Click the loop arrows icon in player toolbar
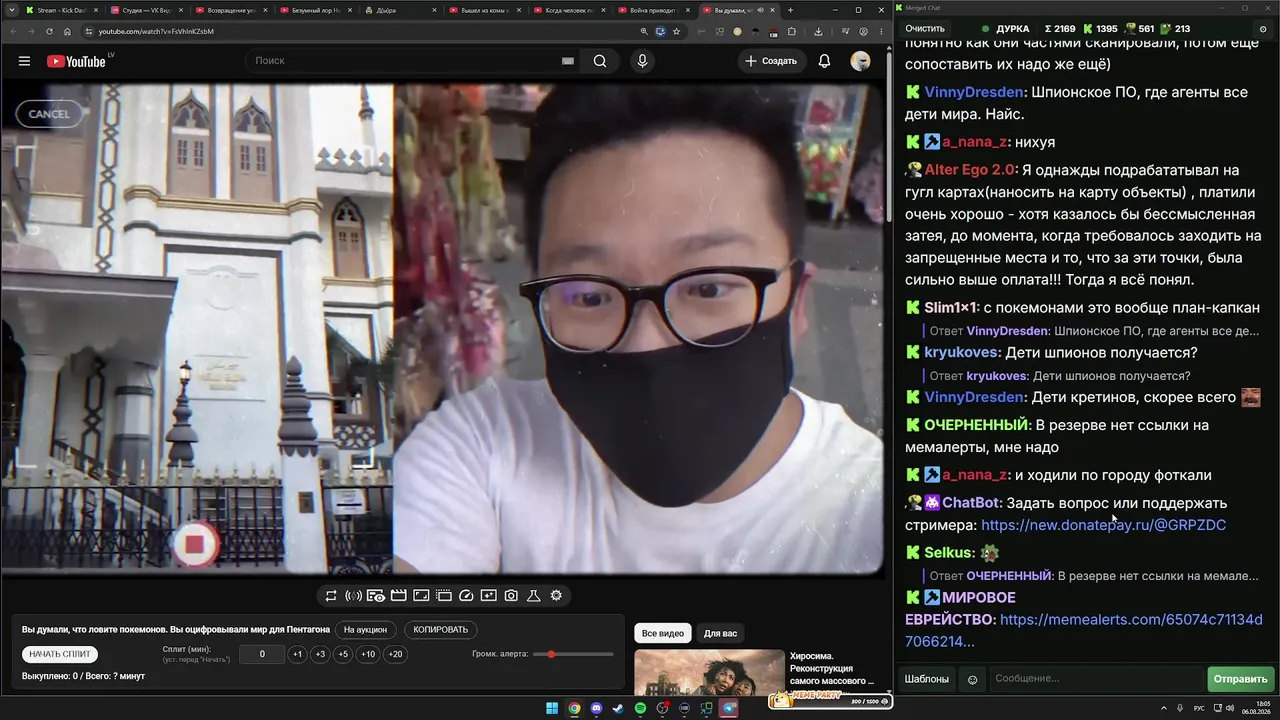 point(331,596)
